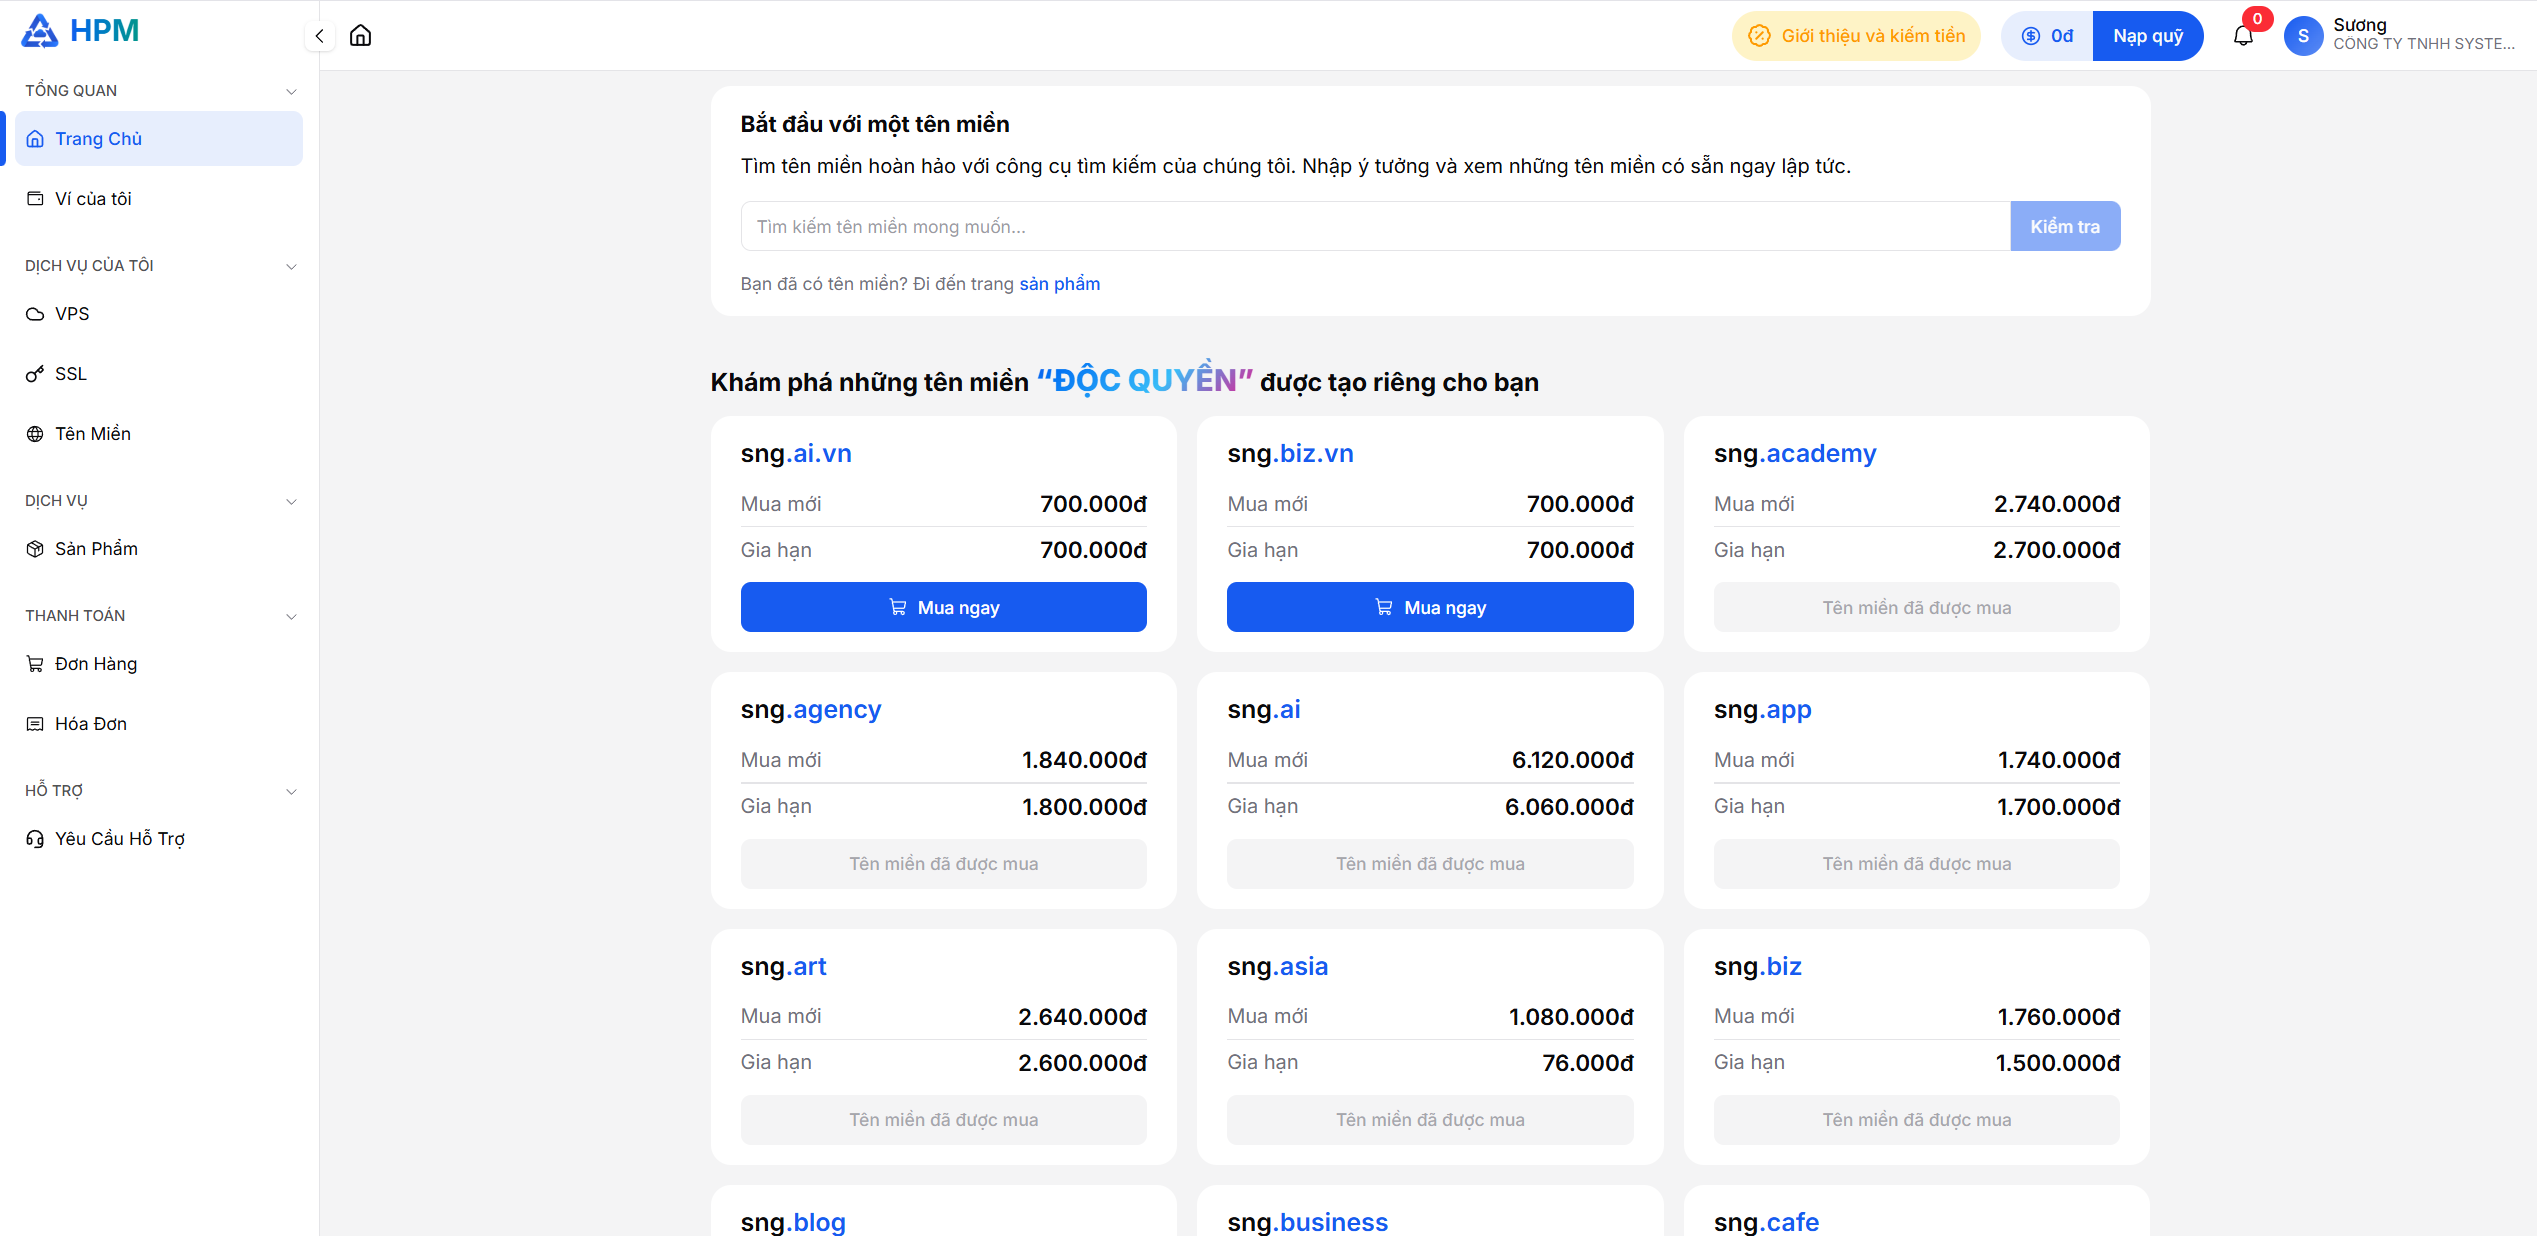2537x1236 pixels.
Task: Click the Nạp quỹ button
Action: pyautogui.click(x=2147, y=36)
